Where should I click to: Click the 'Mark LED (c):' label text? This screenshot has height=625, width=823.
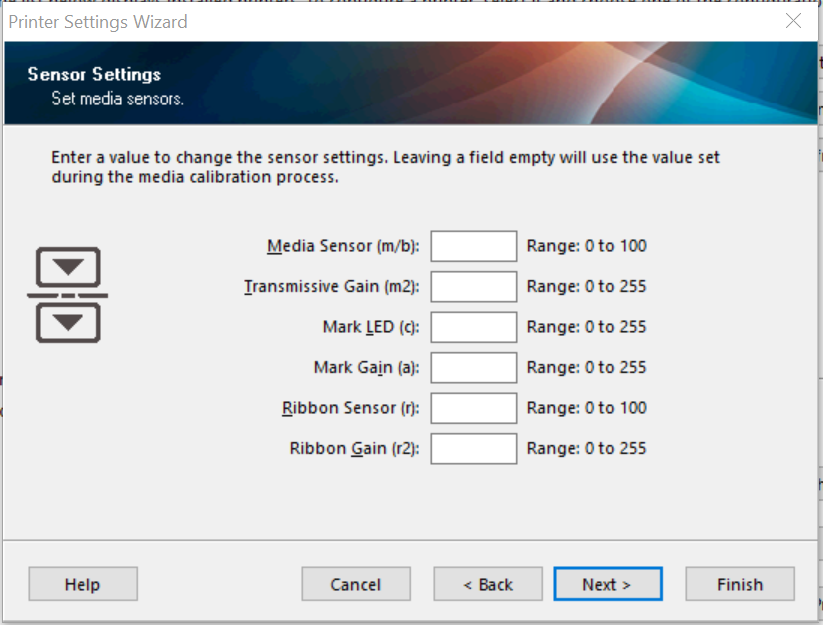pyautogui.click(x=370, y=327)
